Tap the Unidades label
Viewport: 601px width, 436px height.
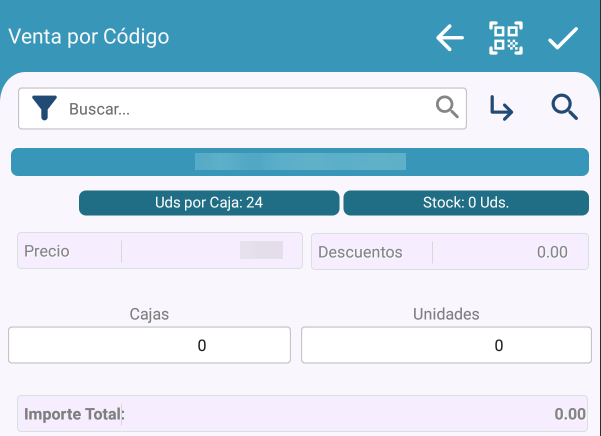pyautogui.click(x=446, y=314)
